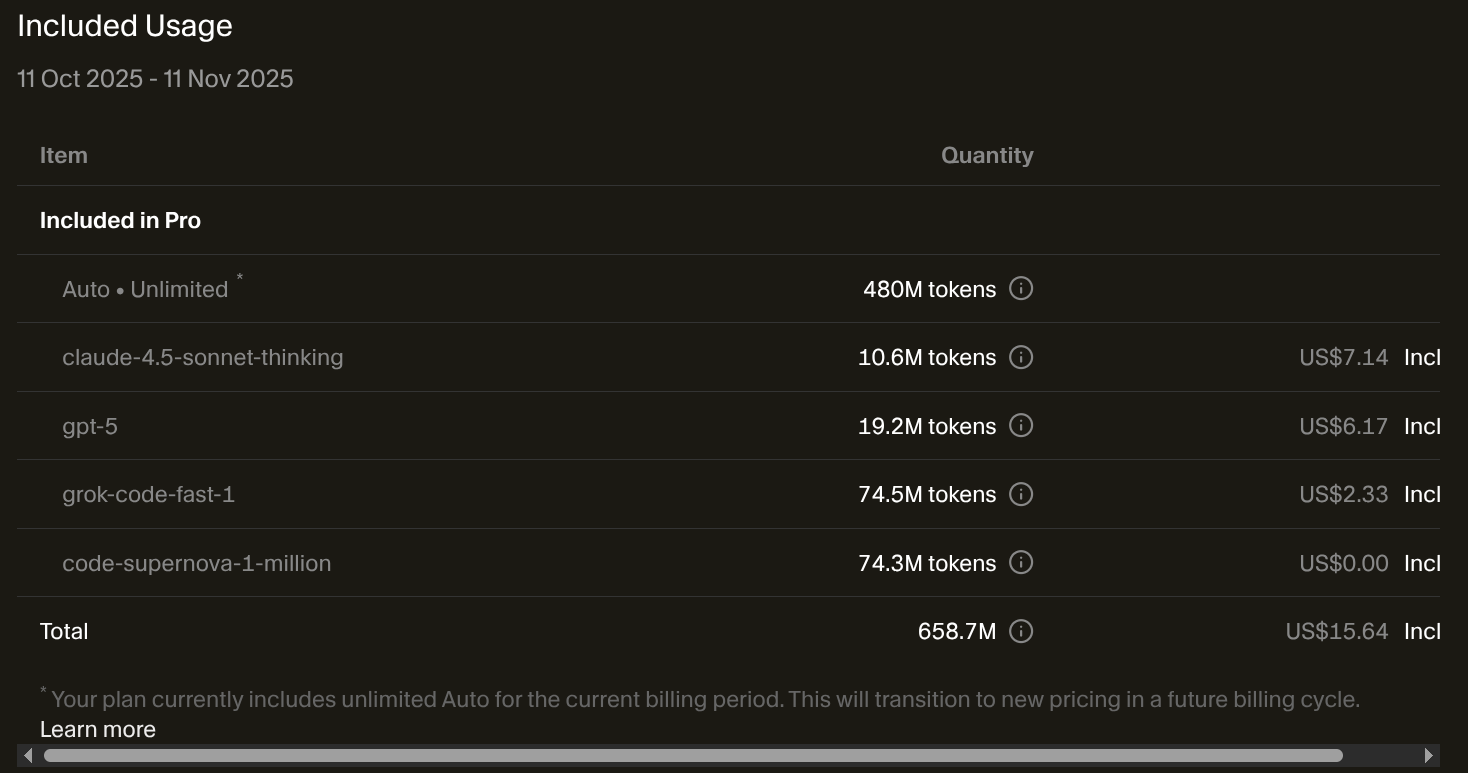Viewport: 1468px width, 773px height.
Task: Click the horizontal scrollbar thumb
Action: tap(692, 755)
